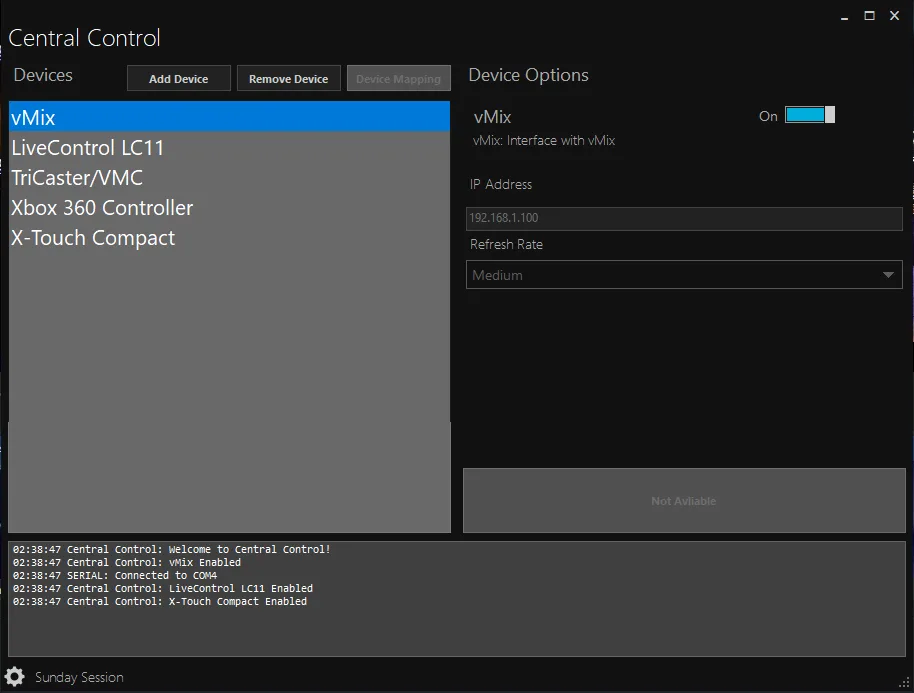
Task: Click the Sunday Session label
Action: point(79,677)
